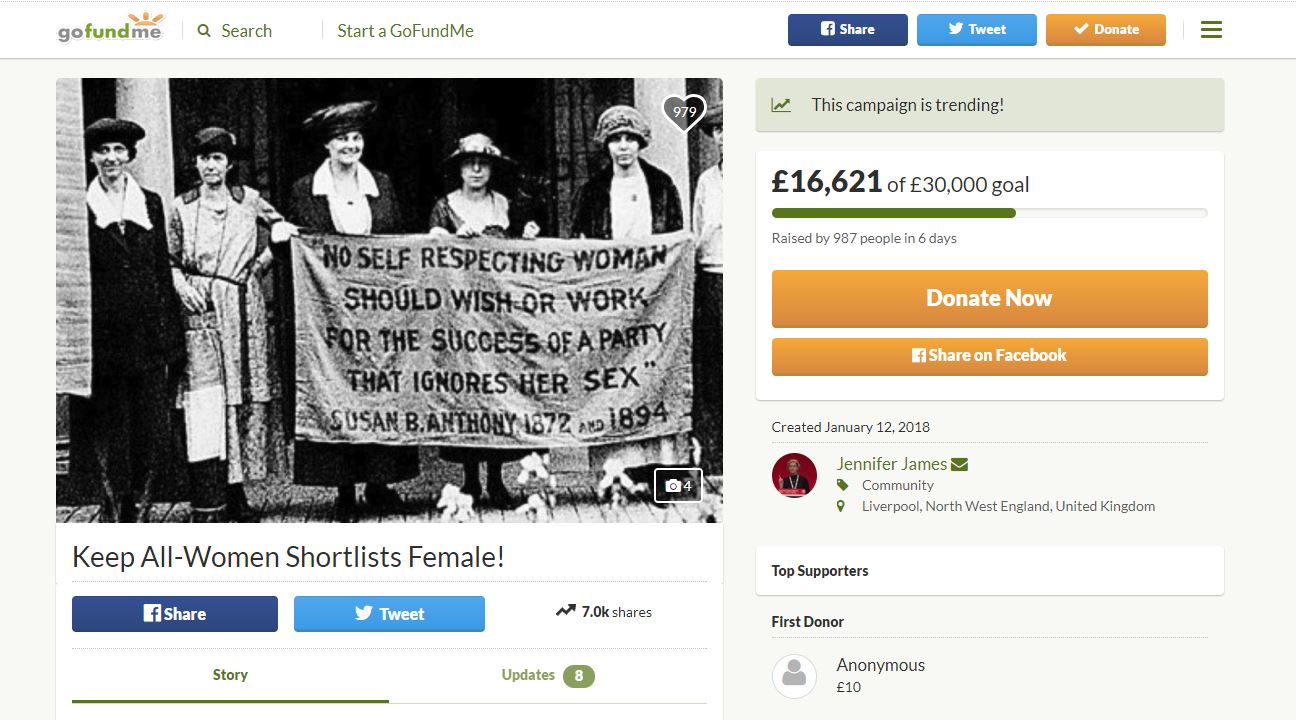
Task: Click the Anonymous donor avatar
Action: pos(794,675)
